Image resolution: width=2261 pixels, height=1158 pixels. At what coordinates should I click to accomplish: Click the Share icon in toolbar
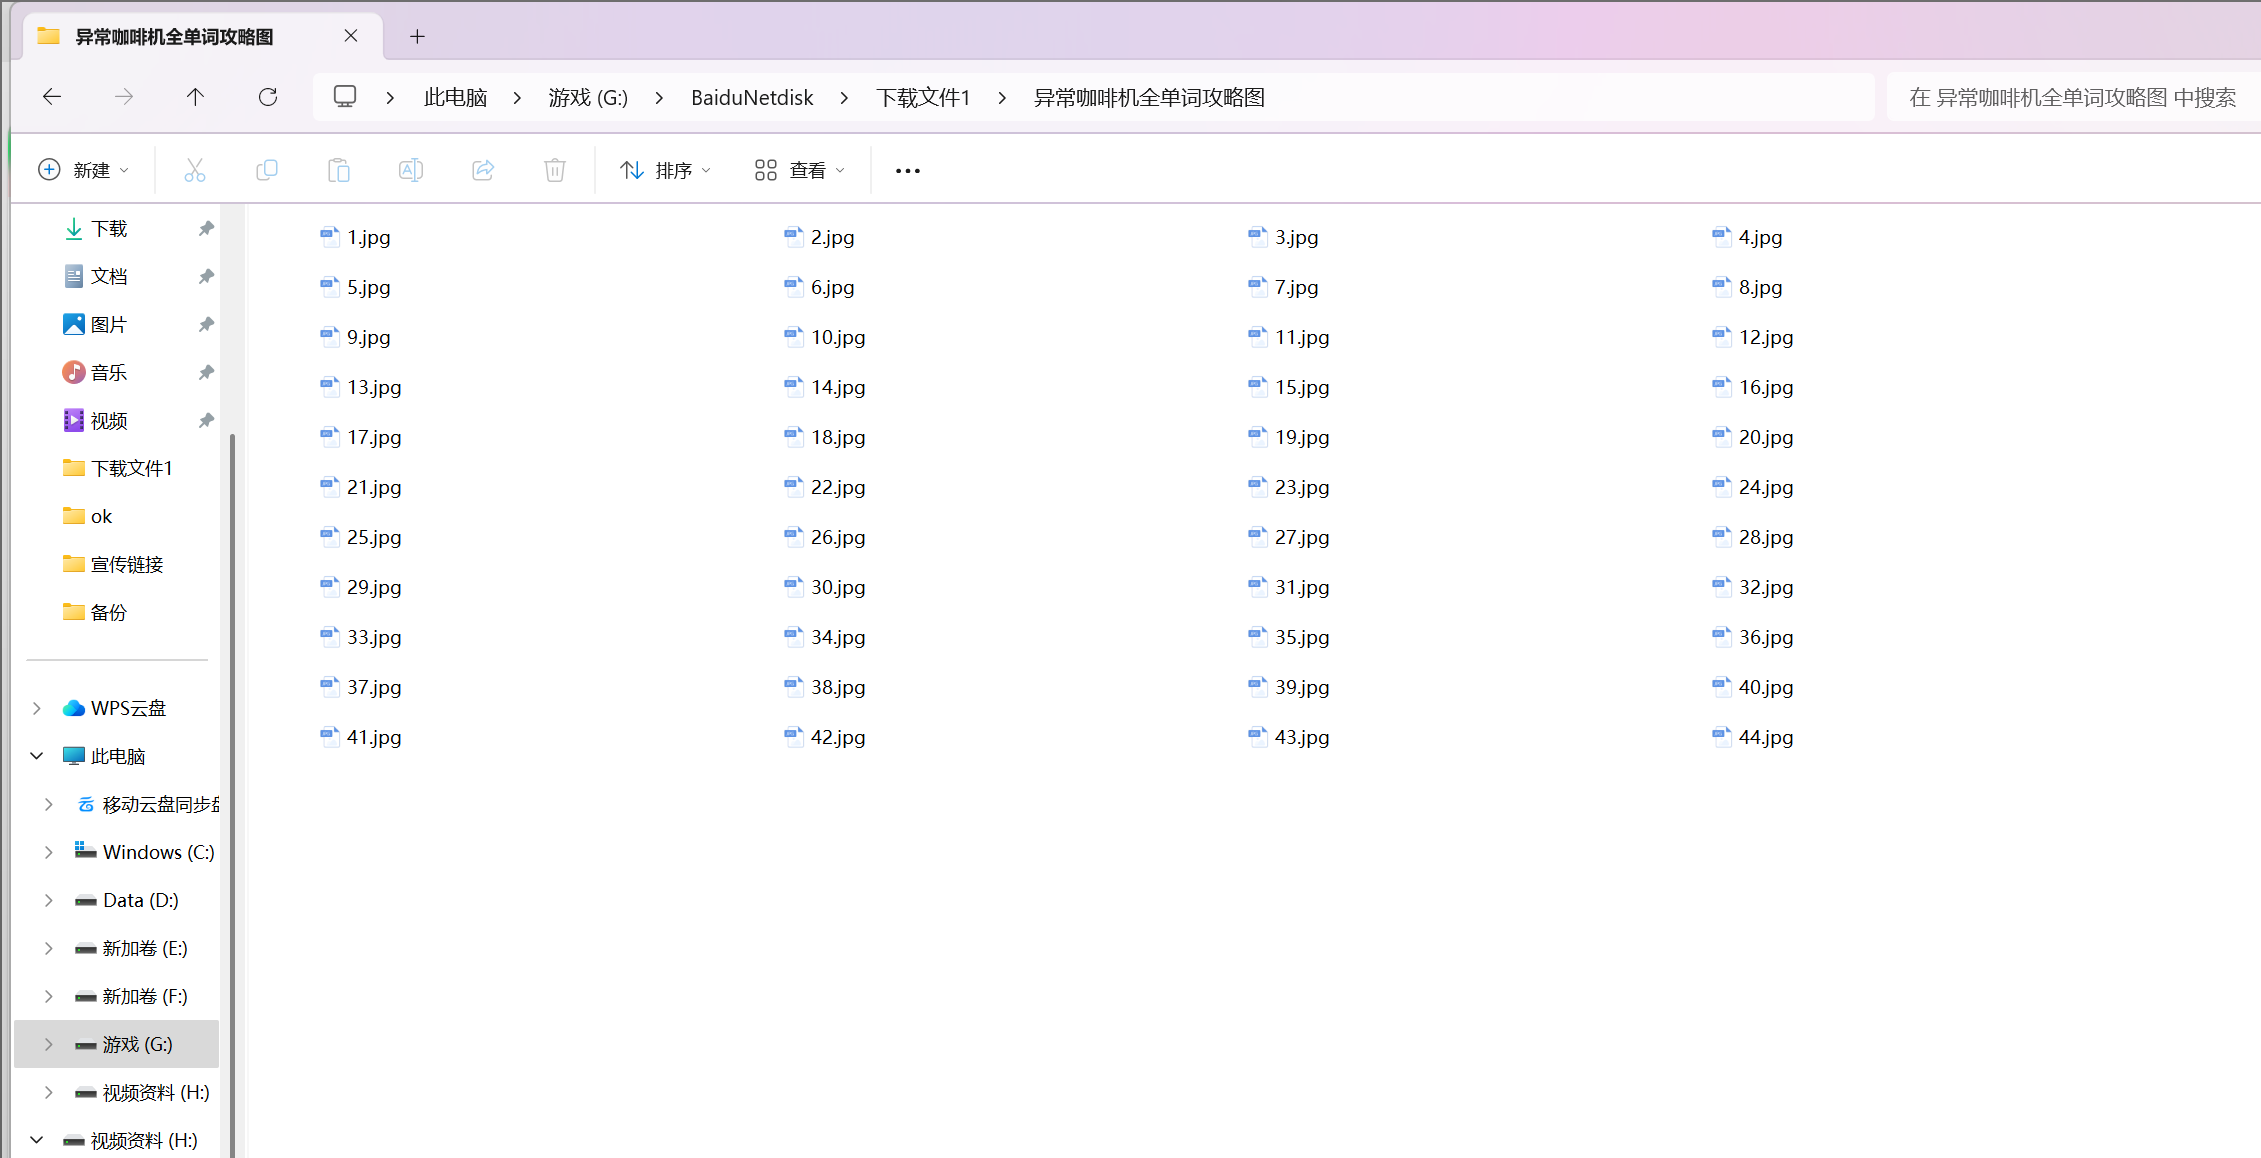coord(483,170)
